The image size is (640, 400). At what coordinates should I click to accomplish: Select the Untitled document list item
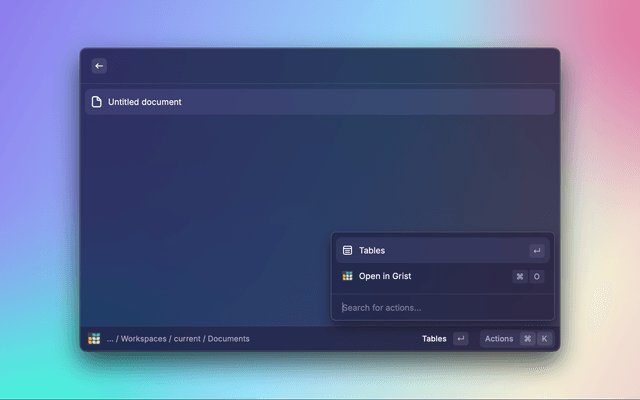tap(320, 102)
